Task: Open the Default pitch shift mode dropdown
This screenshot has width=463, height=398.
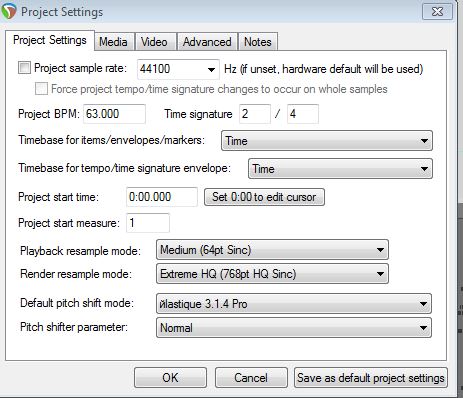Action: pos(294,304)
